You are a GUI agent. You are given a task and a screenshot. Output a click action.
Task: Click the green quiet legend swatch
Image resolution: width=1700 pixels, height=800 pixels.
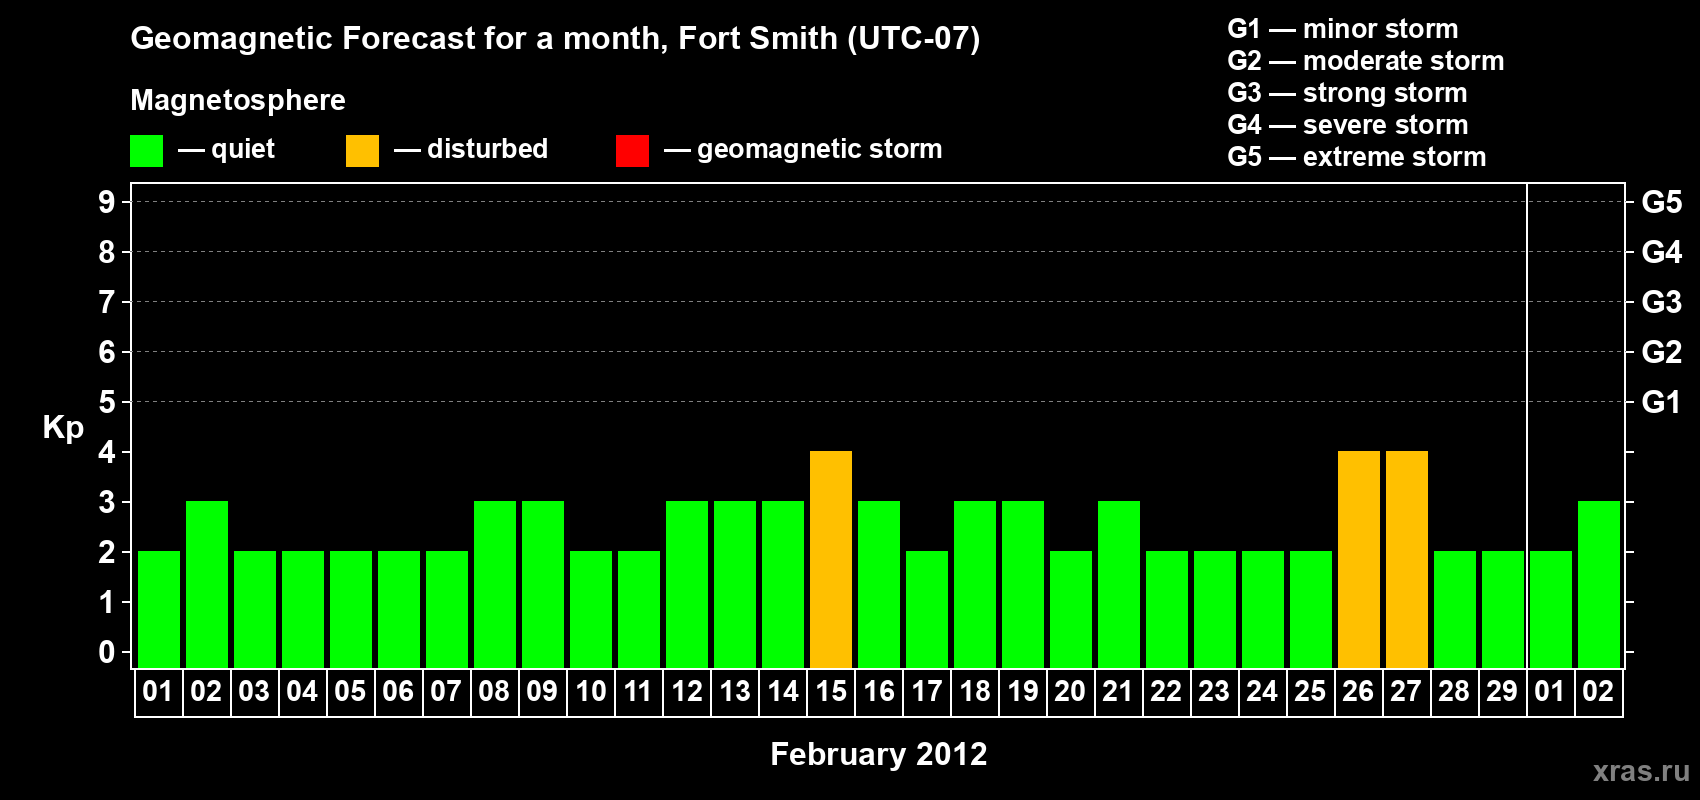[x=146, y=151]
